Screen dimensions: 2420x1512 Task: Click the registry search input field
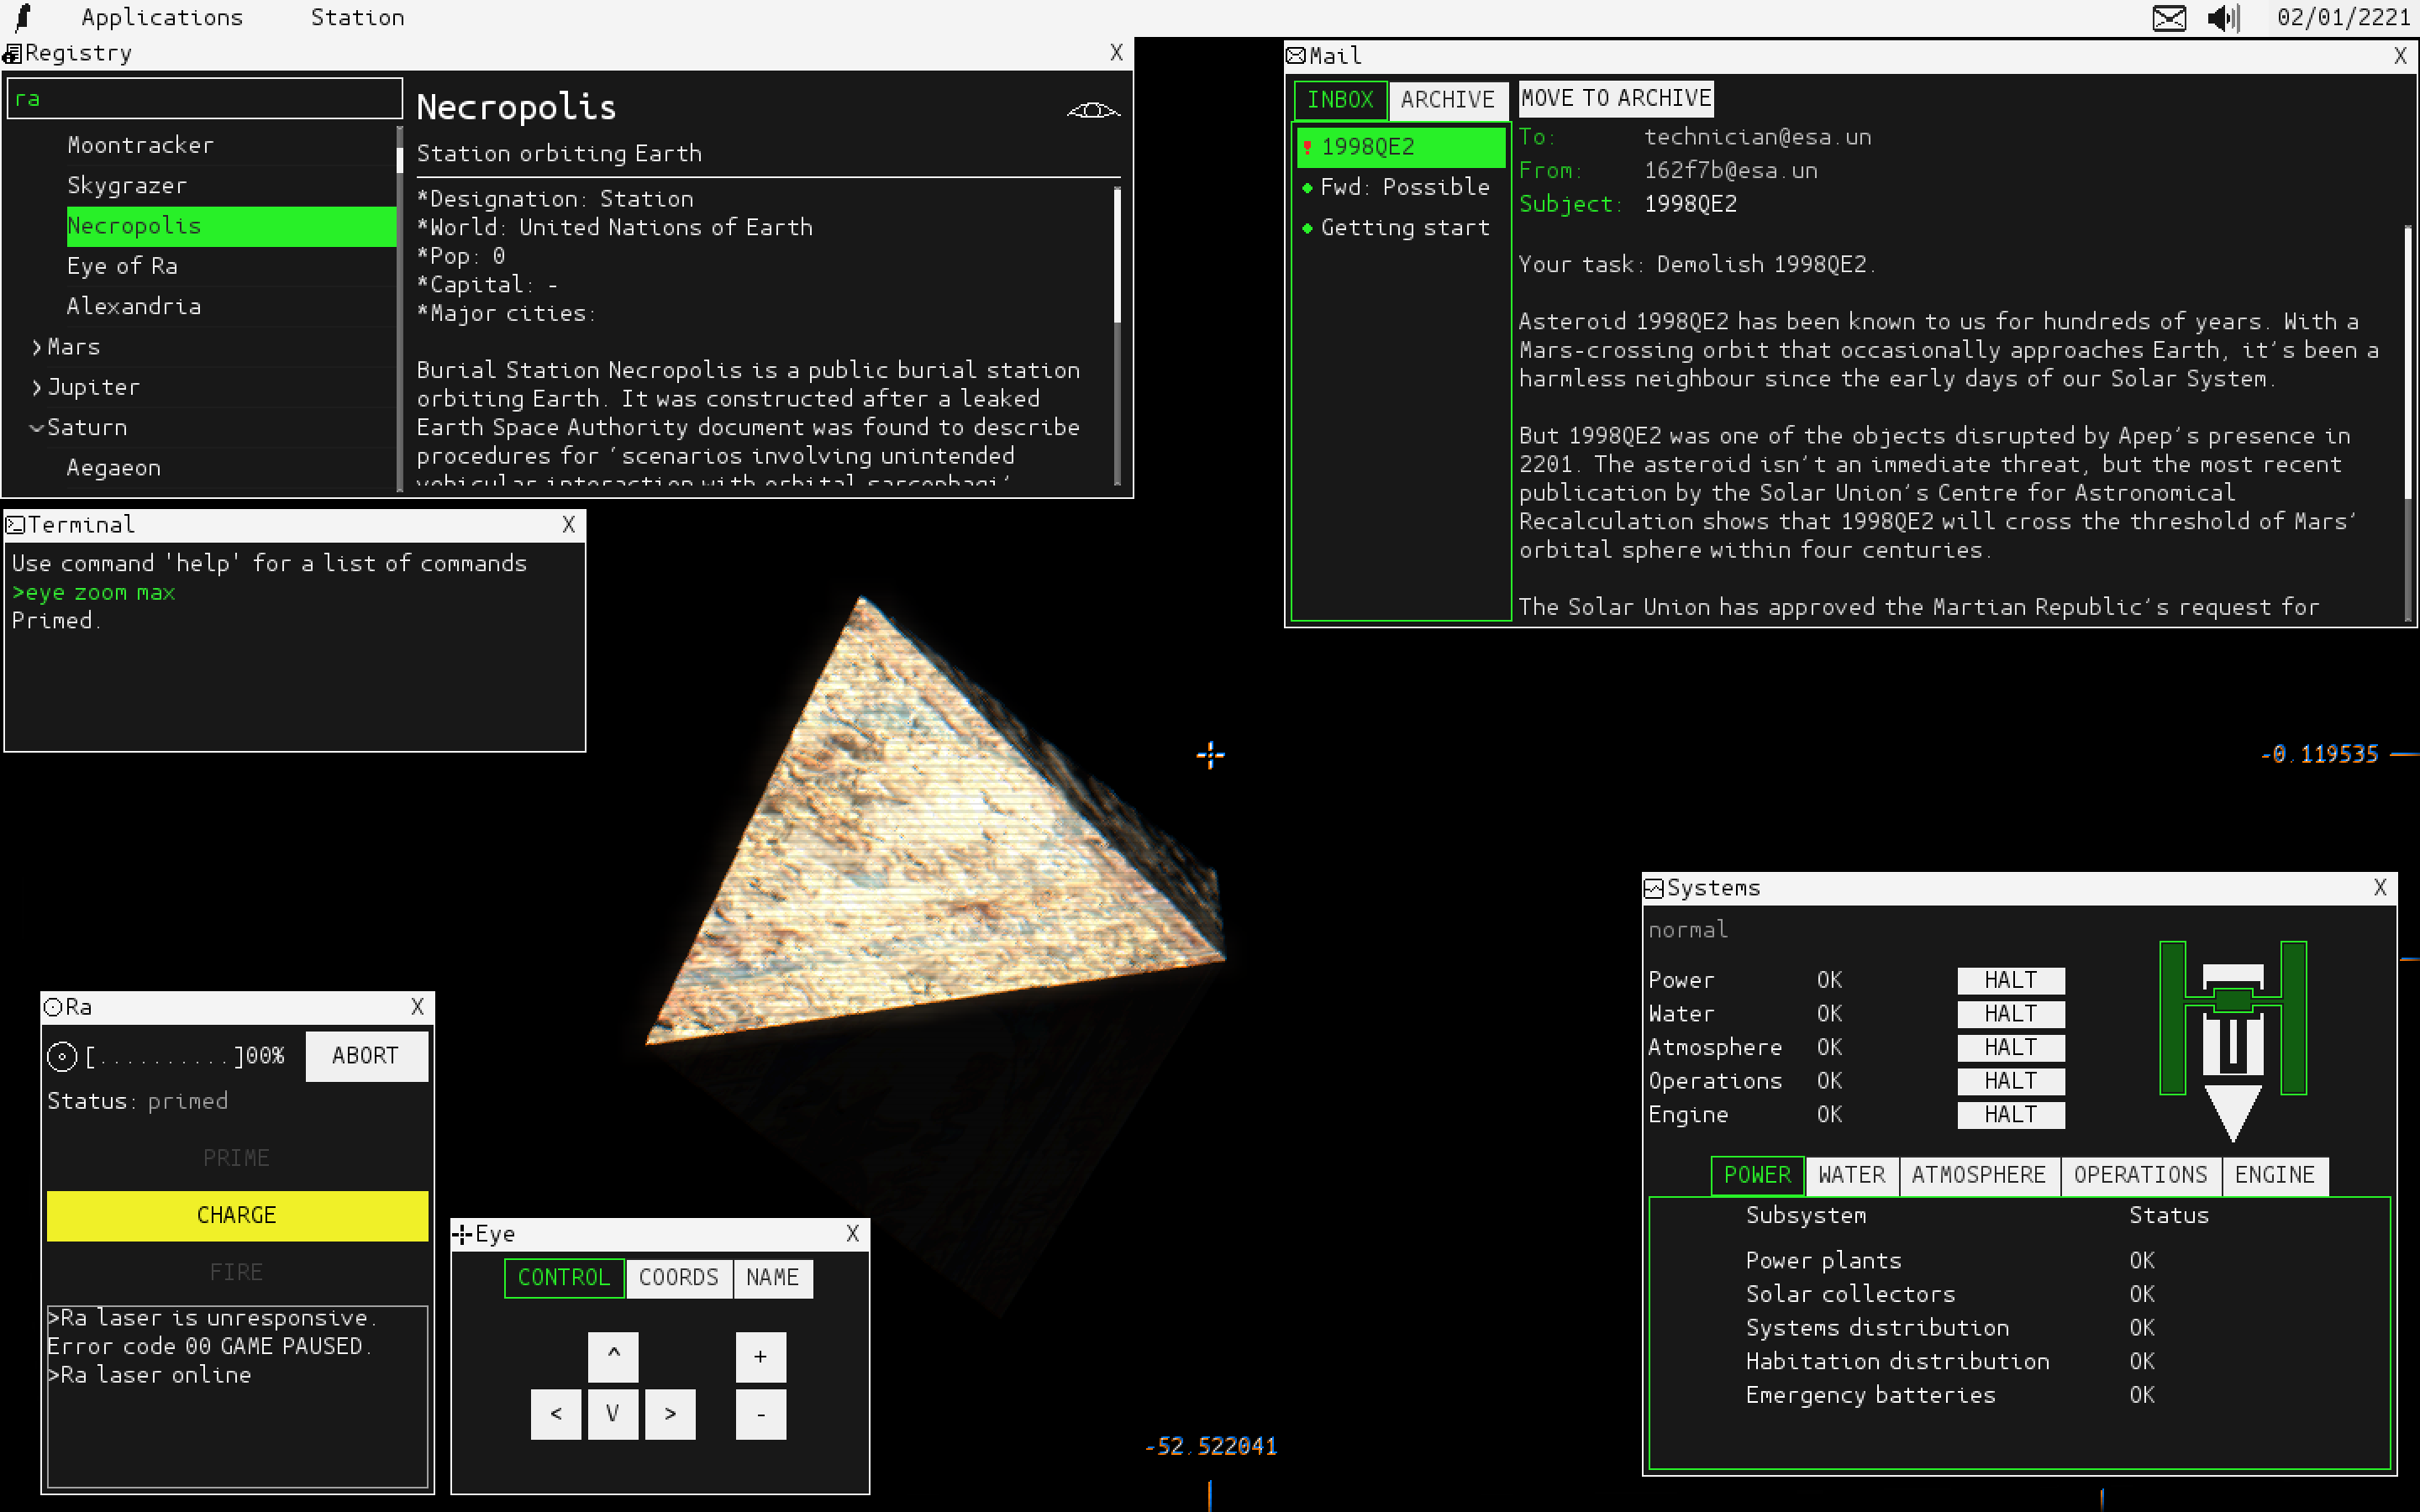pyautogui.click(x=205, y=99)
